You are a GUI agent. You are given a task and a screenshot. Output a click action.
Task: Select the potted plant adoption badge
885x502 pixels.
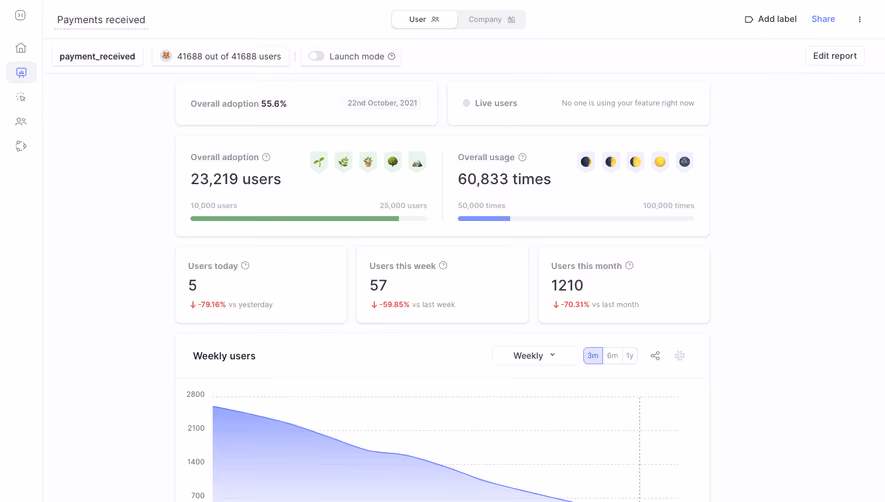tap(368, 162)
